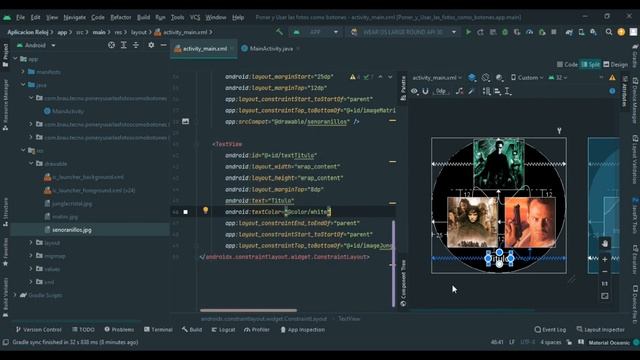Switch editor to Design view
Viewport: 640px width, 360px height.
click(616, 64)
